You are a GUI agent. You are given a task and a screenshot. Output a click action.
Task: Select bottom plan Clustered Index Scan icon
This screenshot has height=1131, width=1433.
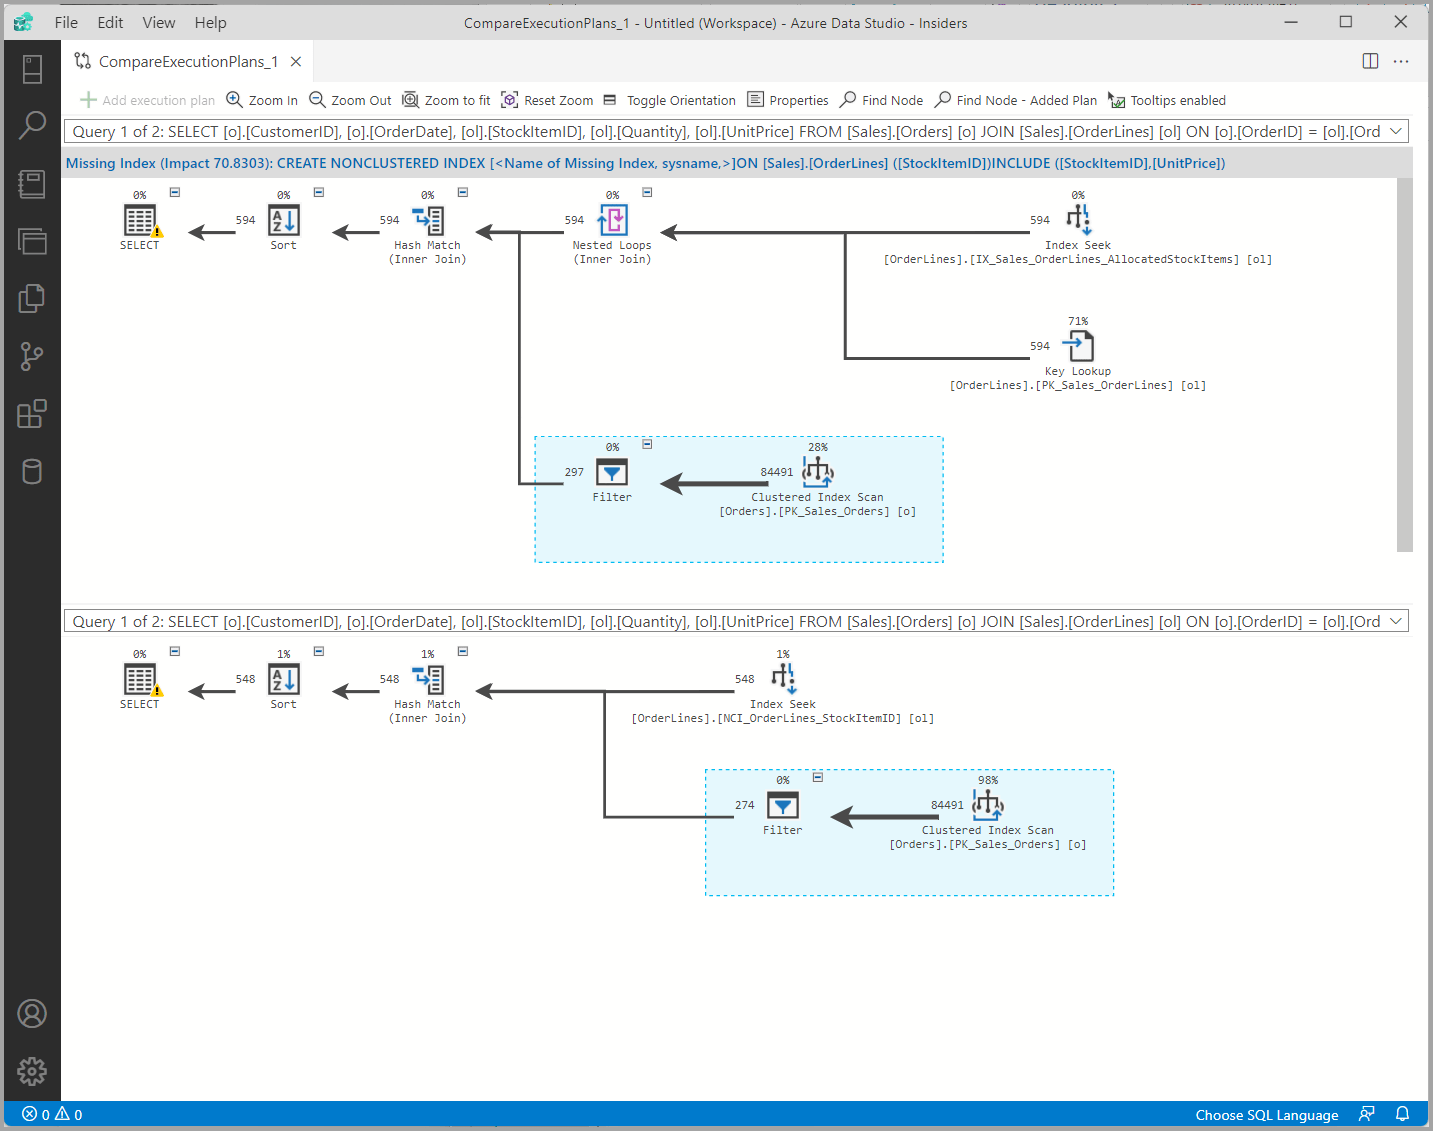click(988, 805)
